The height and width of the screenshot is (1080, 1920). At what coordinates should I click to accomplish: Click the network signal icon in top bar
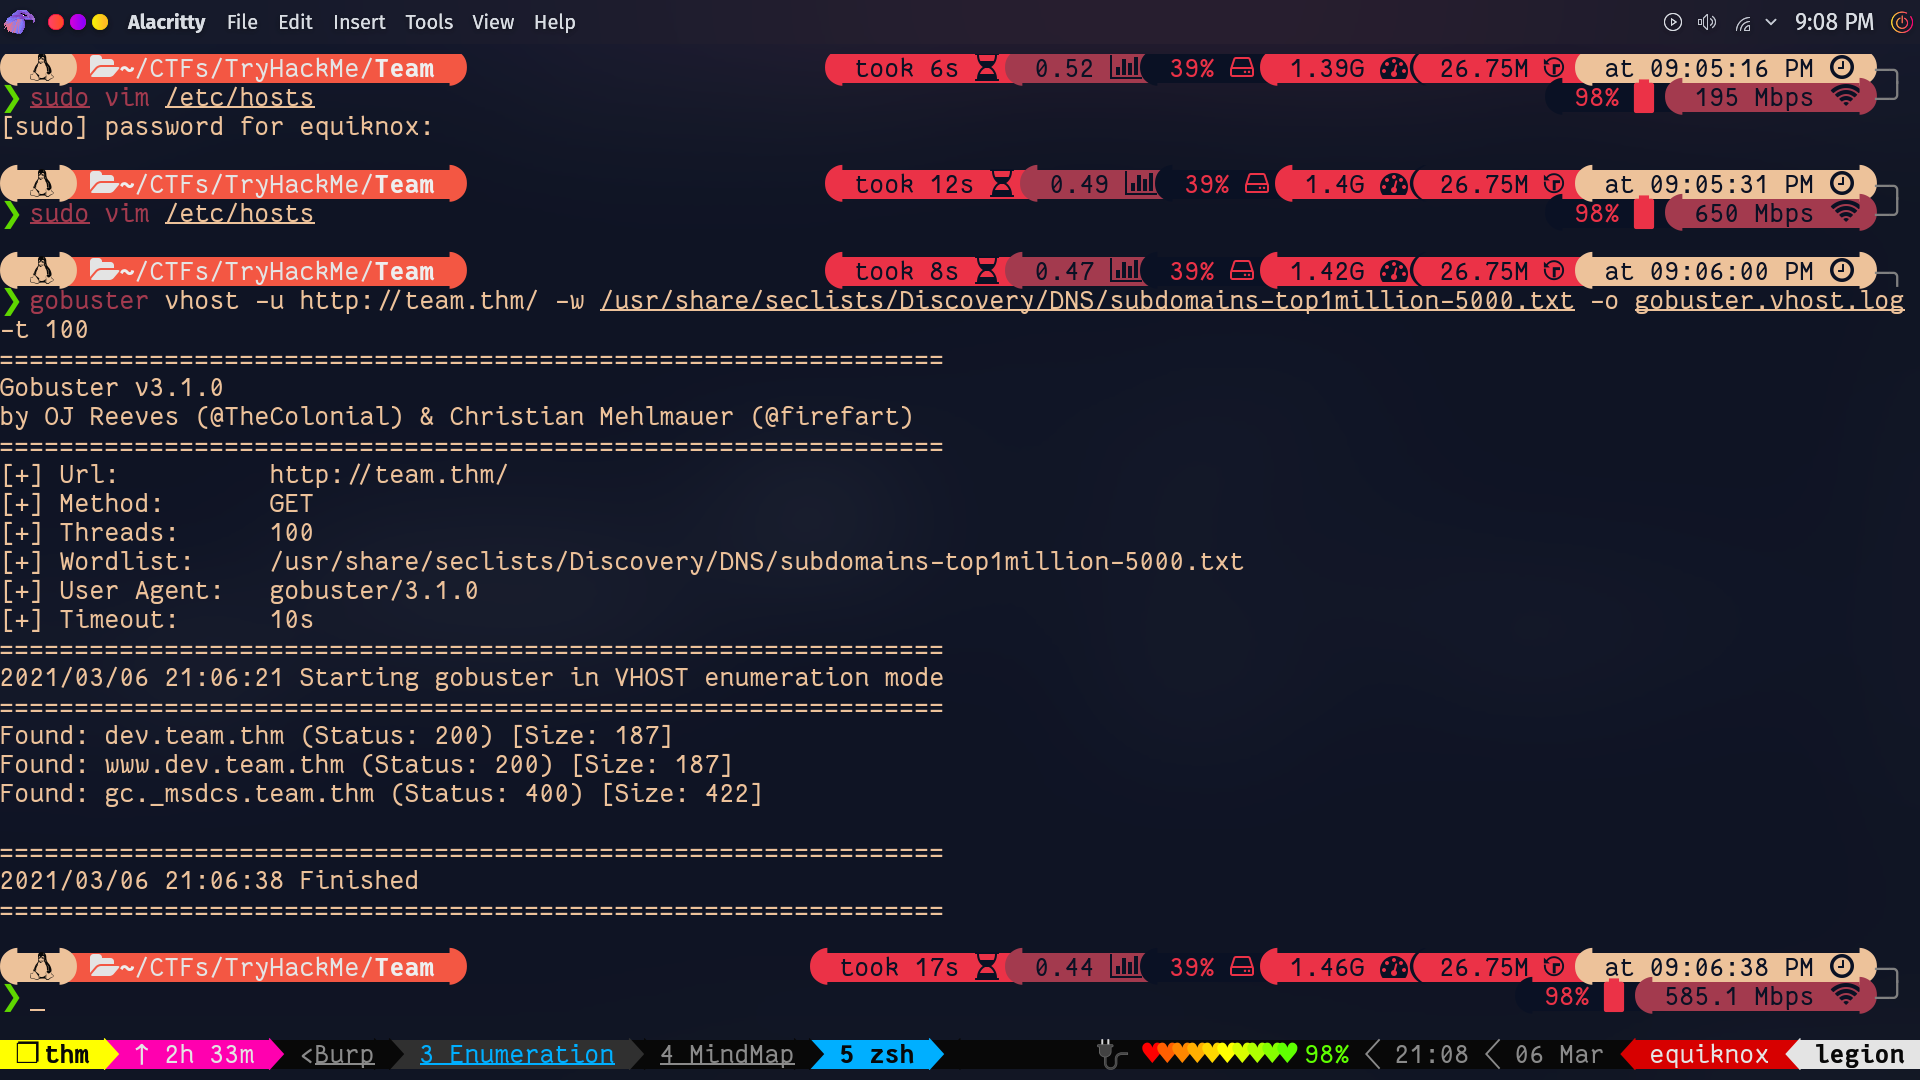1743,23
